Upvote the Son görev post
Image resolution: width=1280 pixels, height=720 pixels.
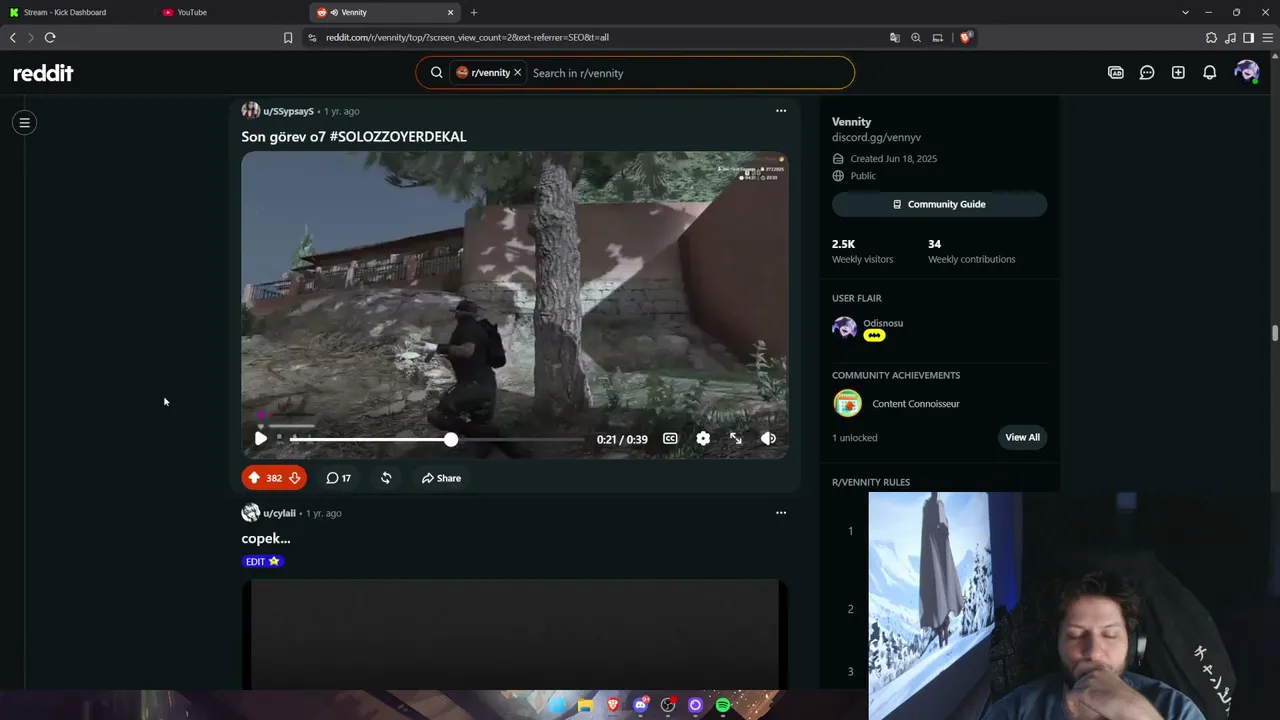coord(254,478)
